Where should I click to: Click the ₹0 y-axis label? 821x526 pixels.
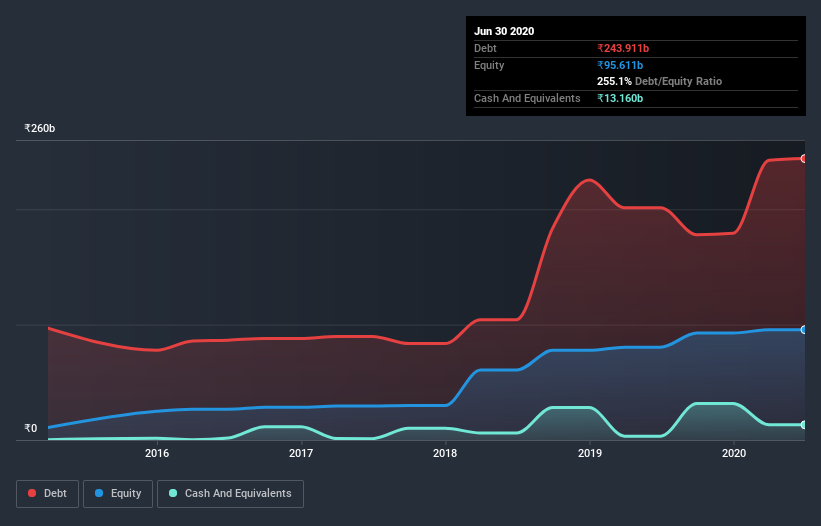(x=31, y=428)
